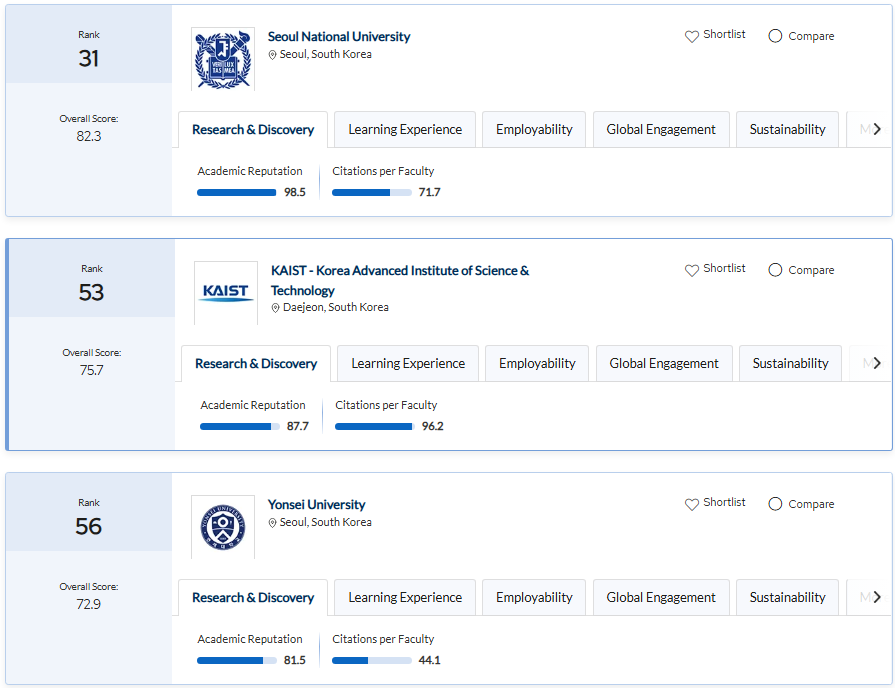This screenshot has height=688, width=895.
Task: Select Compare radio for KAIST
Action: (x=775, y=270)
